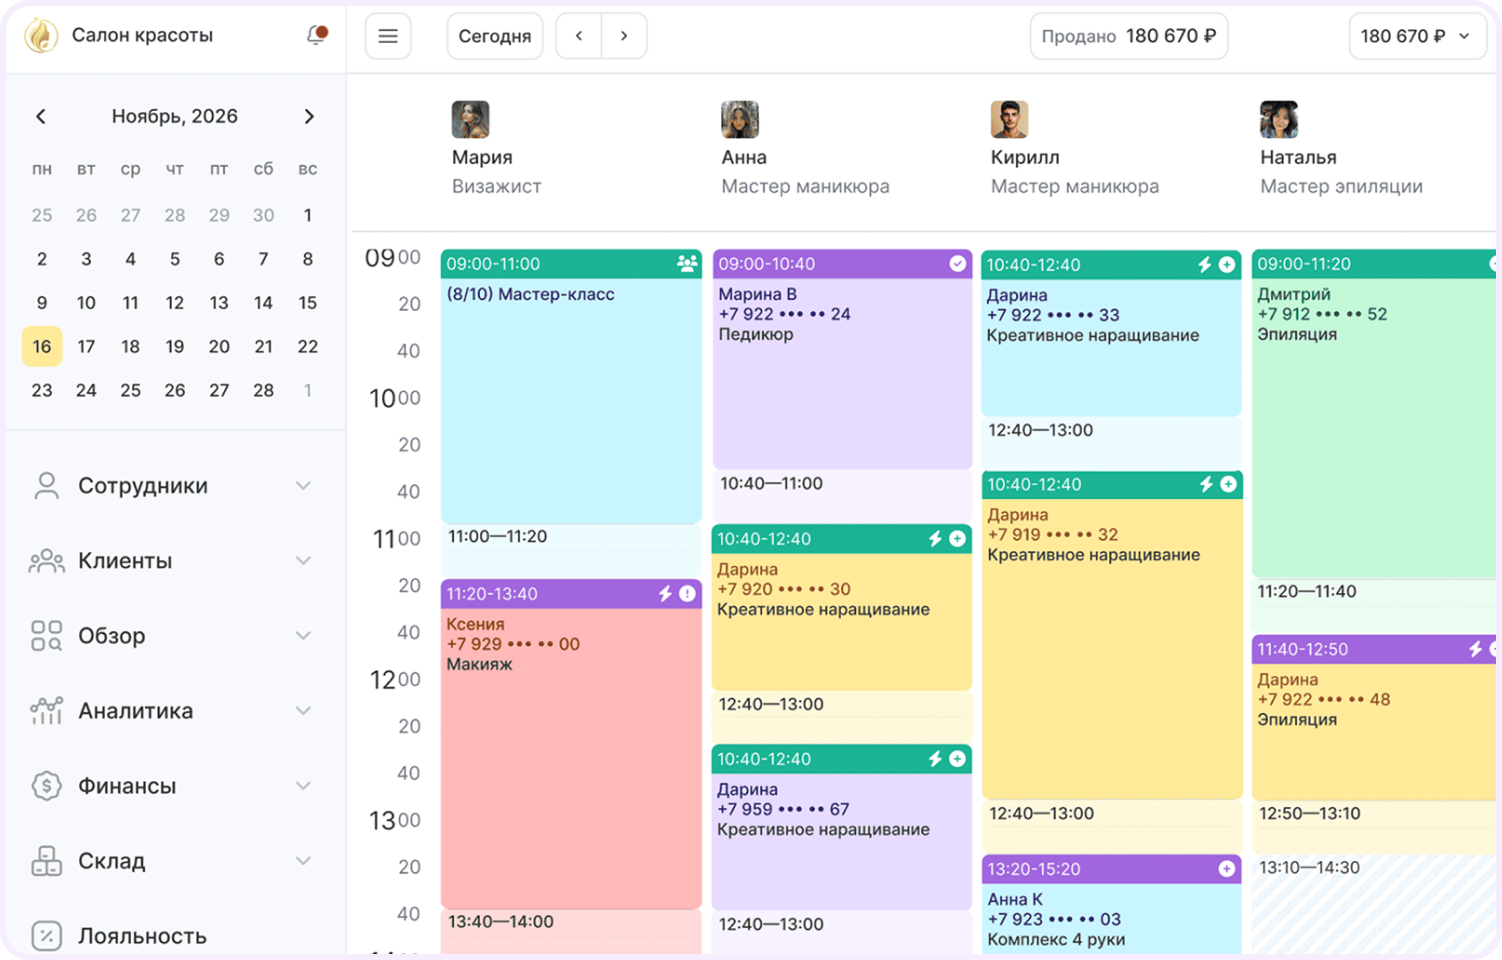The width and height of the screenshot is (1502, 960).
Task: Select November 5 in calendar
Action: (175, 259)
